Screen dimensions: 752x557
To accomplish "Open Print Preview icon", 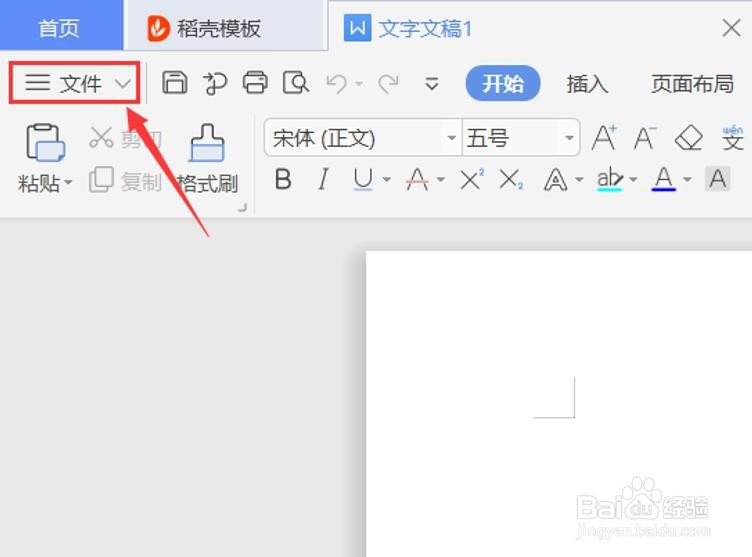I will click(x=296, y=83).
